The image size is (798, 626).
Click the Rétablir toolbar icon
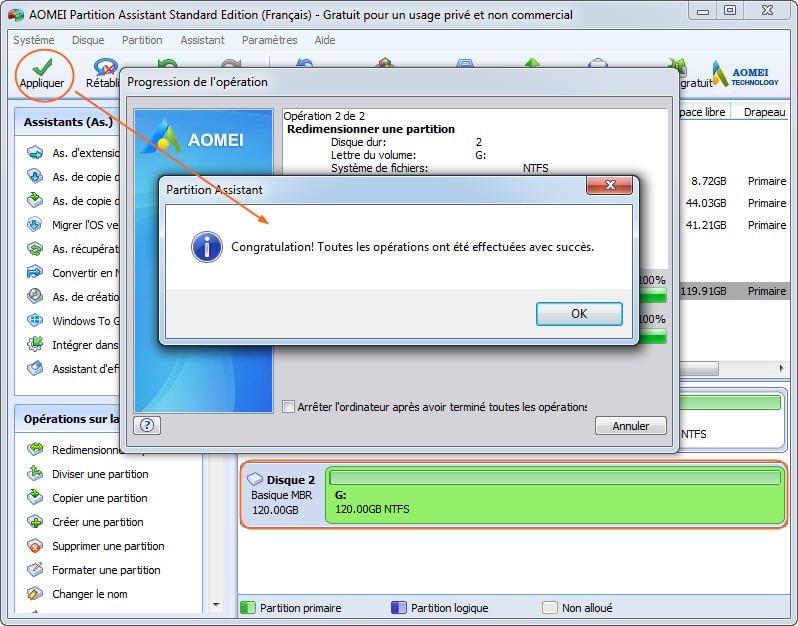coord(106,67)
